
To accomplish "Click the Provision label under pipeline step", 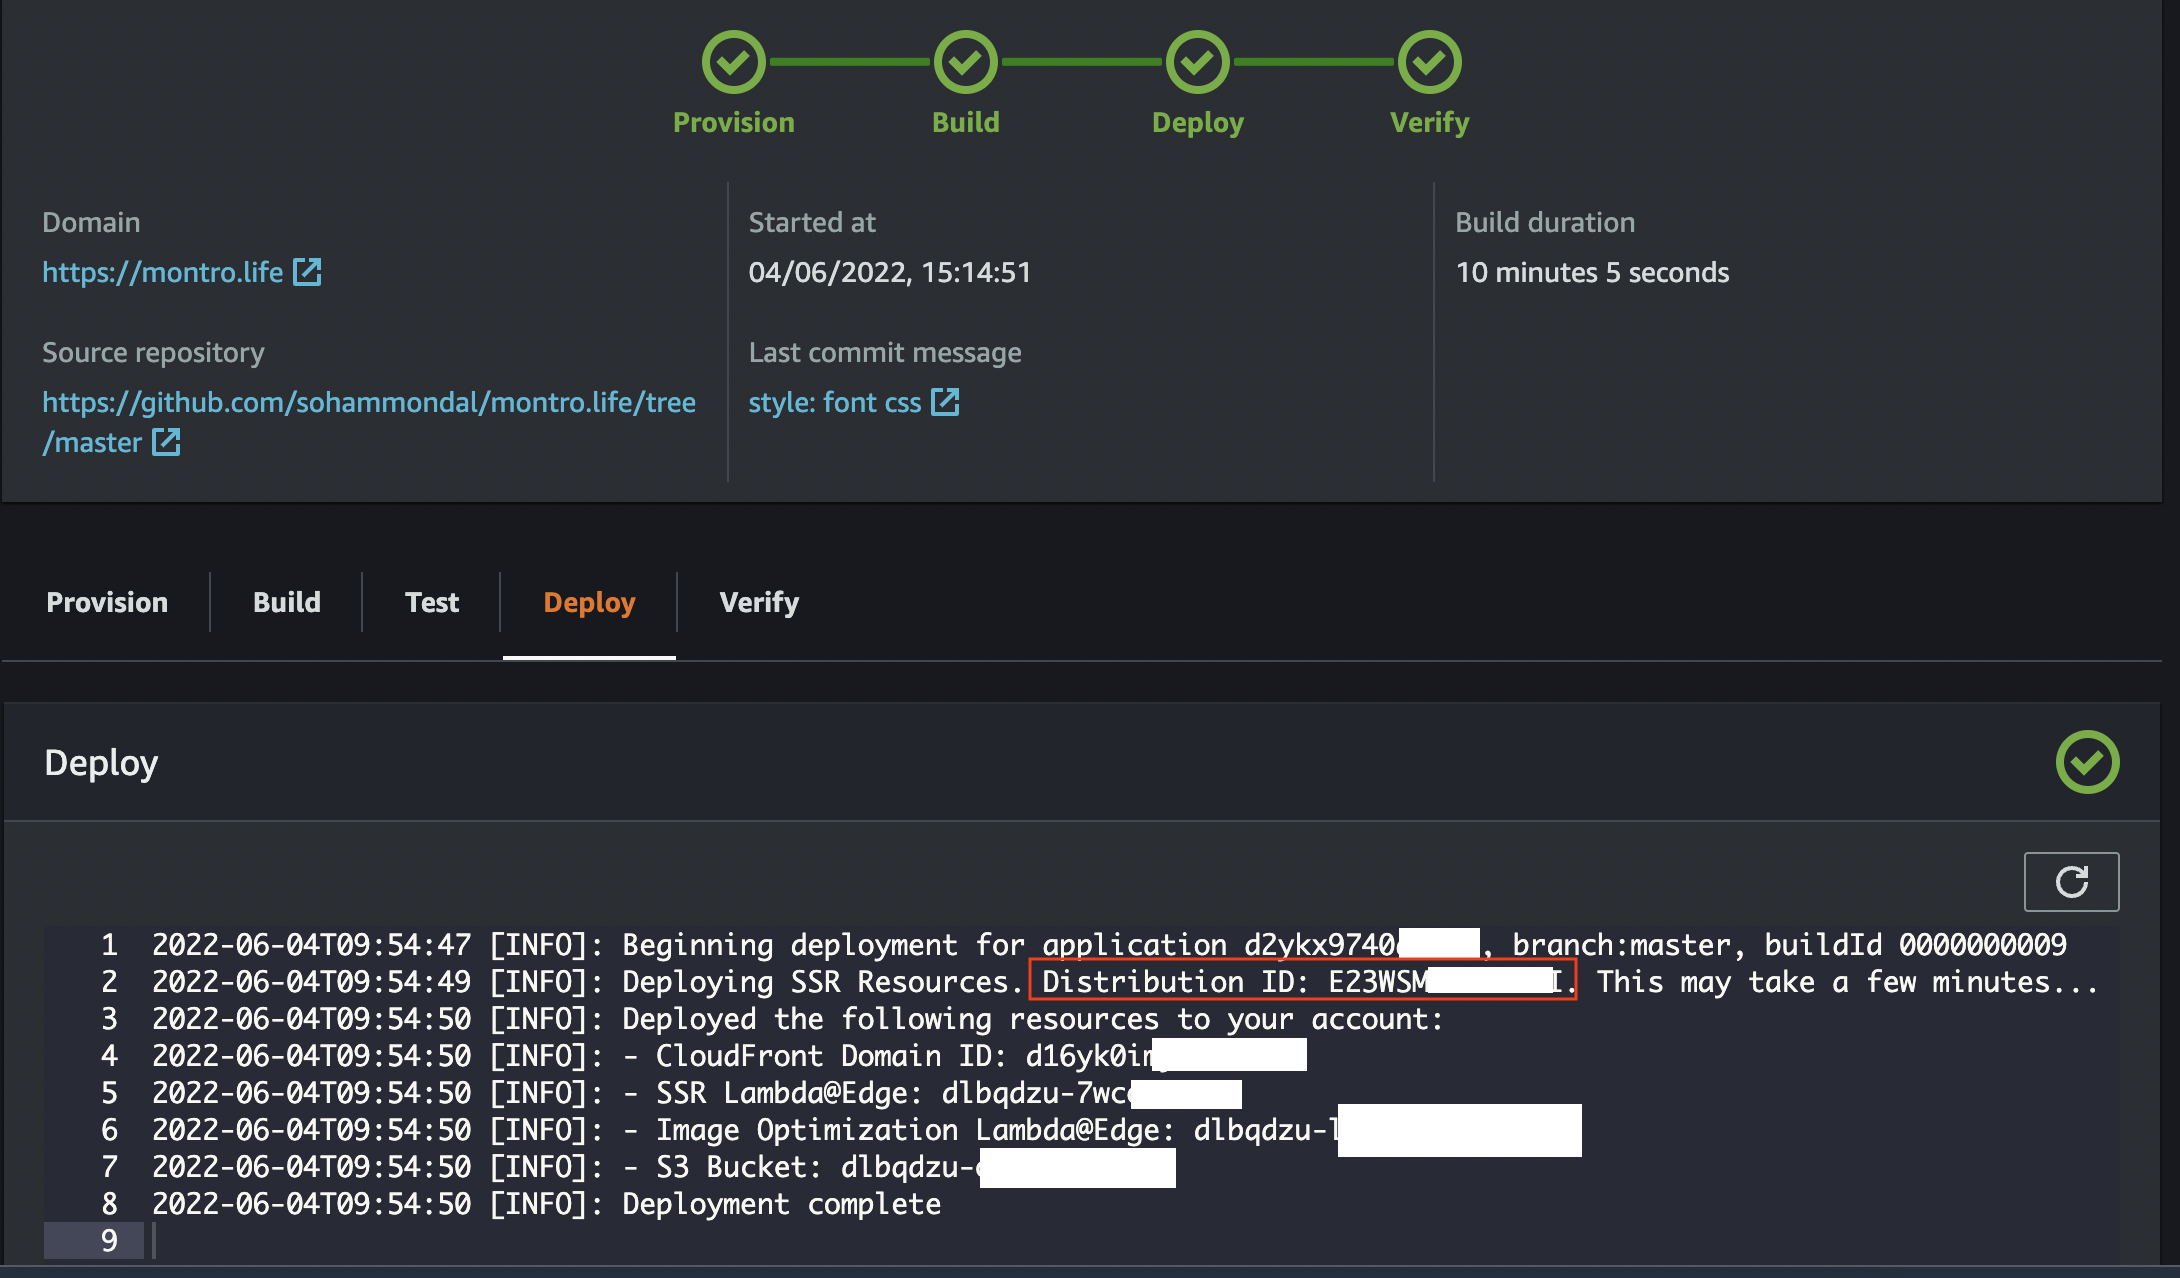I will [x=733, y=122].
